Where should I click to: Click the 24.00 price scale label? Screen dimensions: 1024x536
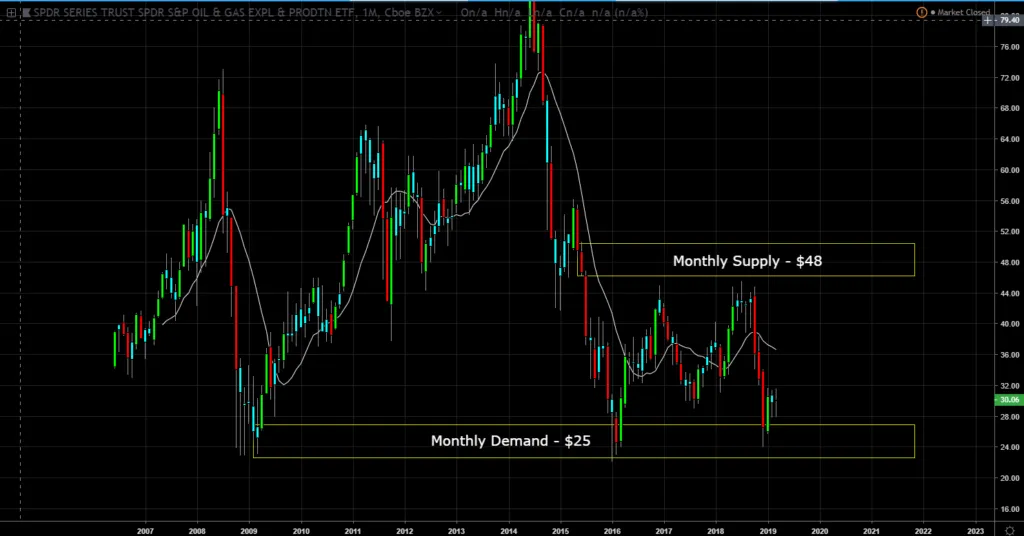pyautogui.click(x=1009, y=447)
